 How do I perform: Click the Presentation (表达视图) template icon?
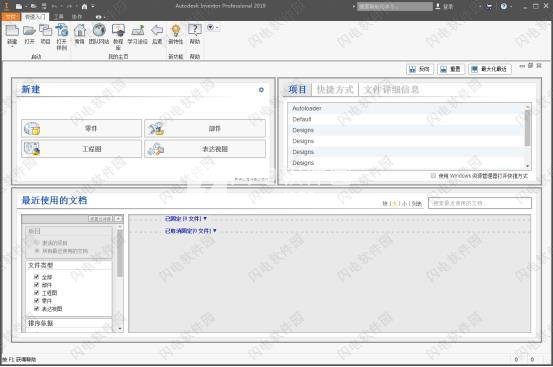pos(156,149)
